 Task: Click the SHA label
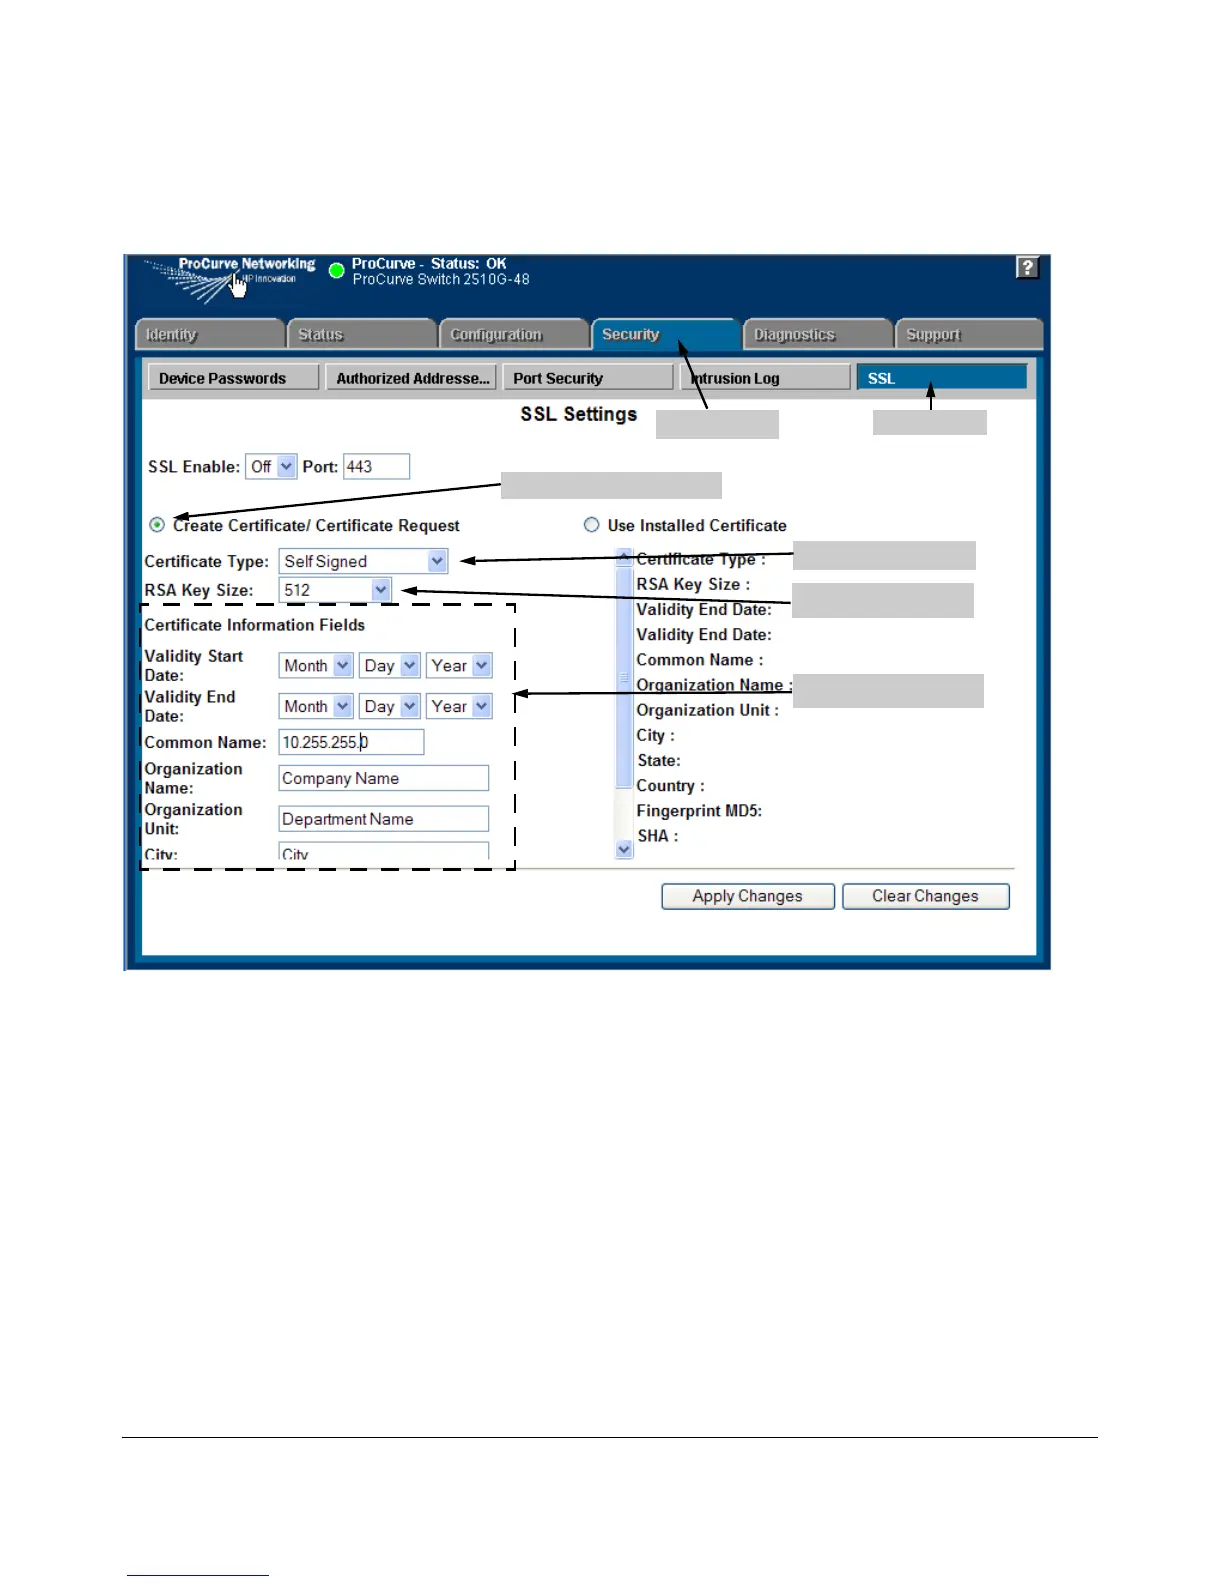pos(658,836)
